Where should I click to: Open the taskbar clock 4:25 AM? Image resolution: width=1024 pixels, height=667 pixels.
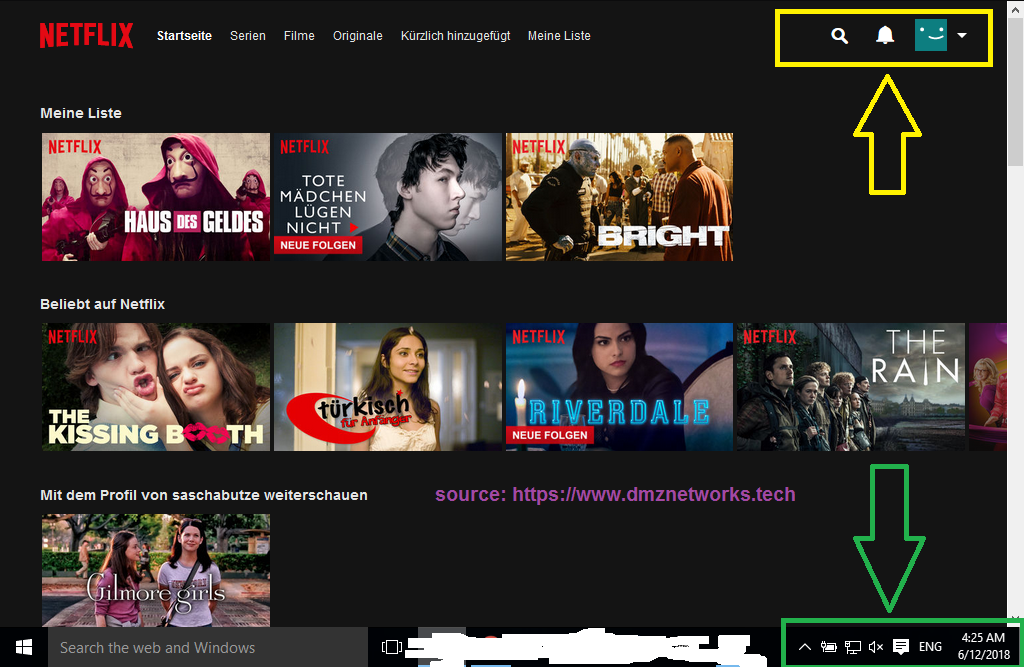983,646
